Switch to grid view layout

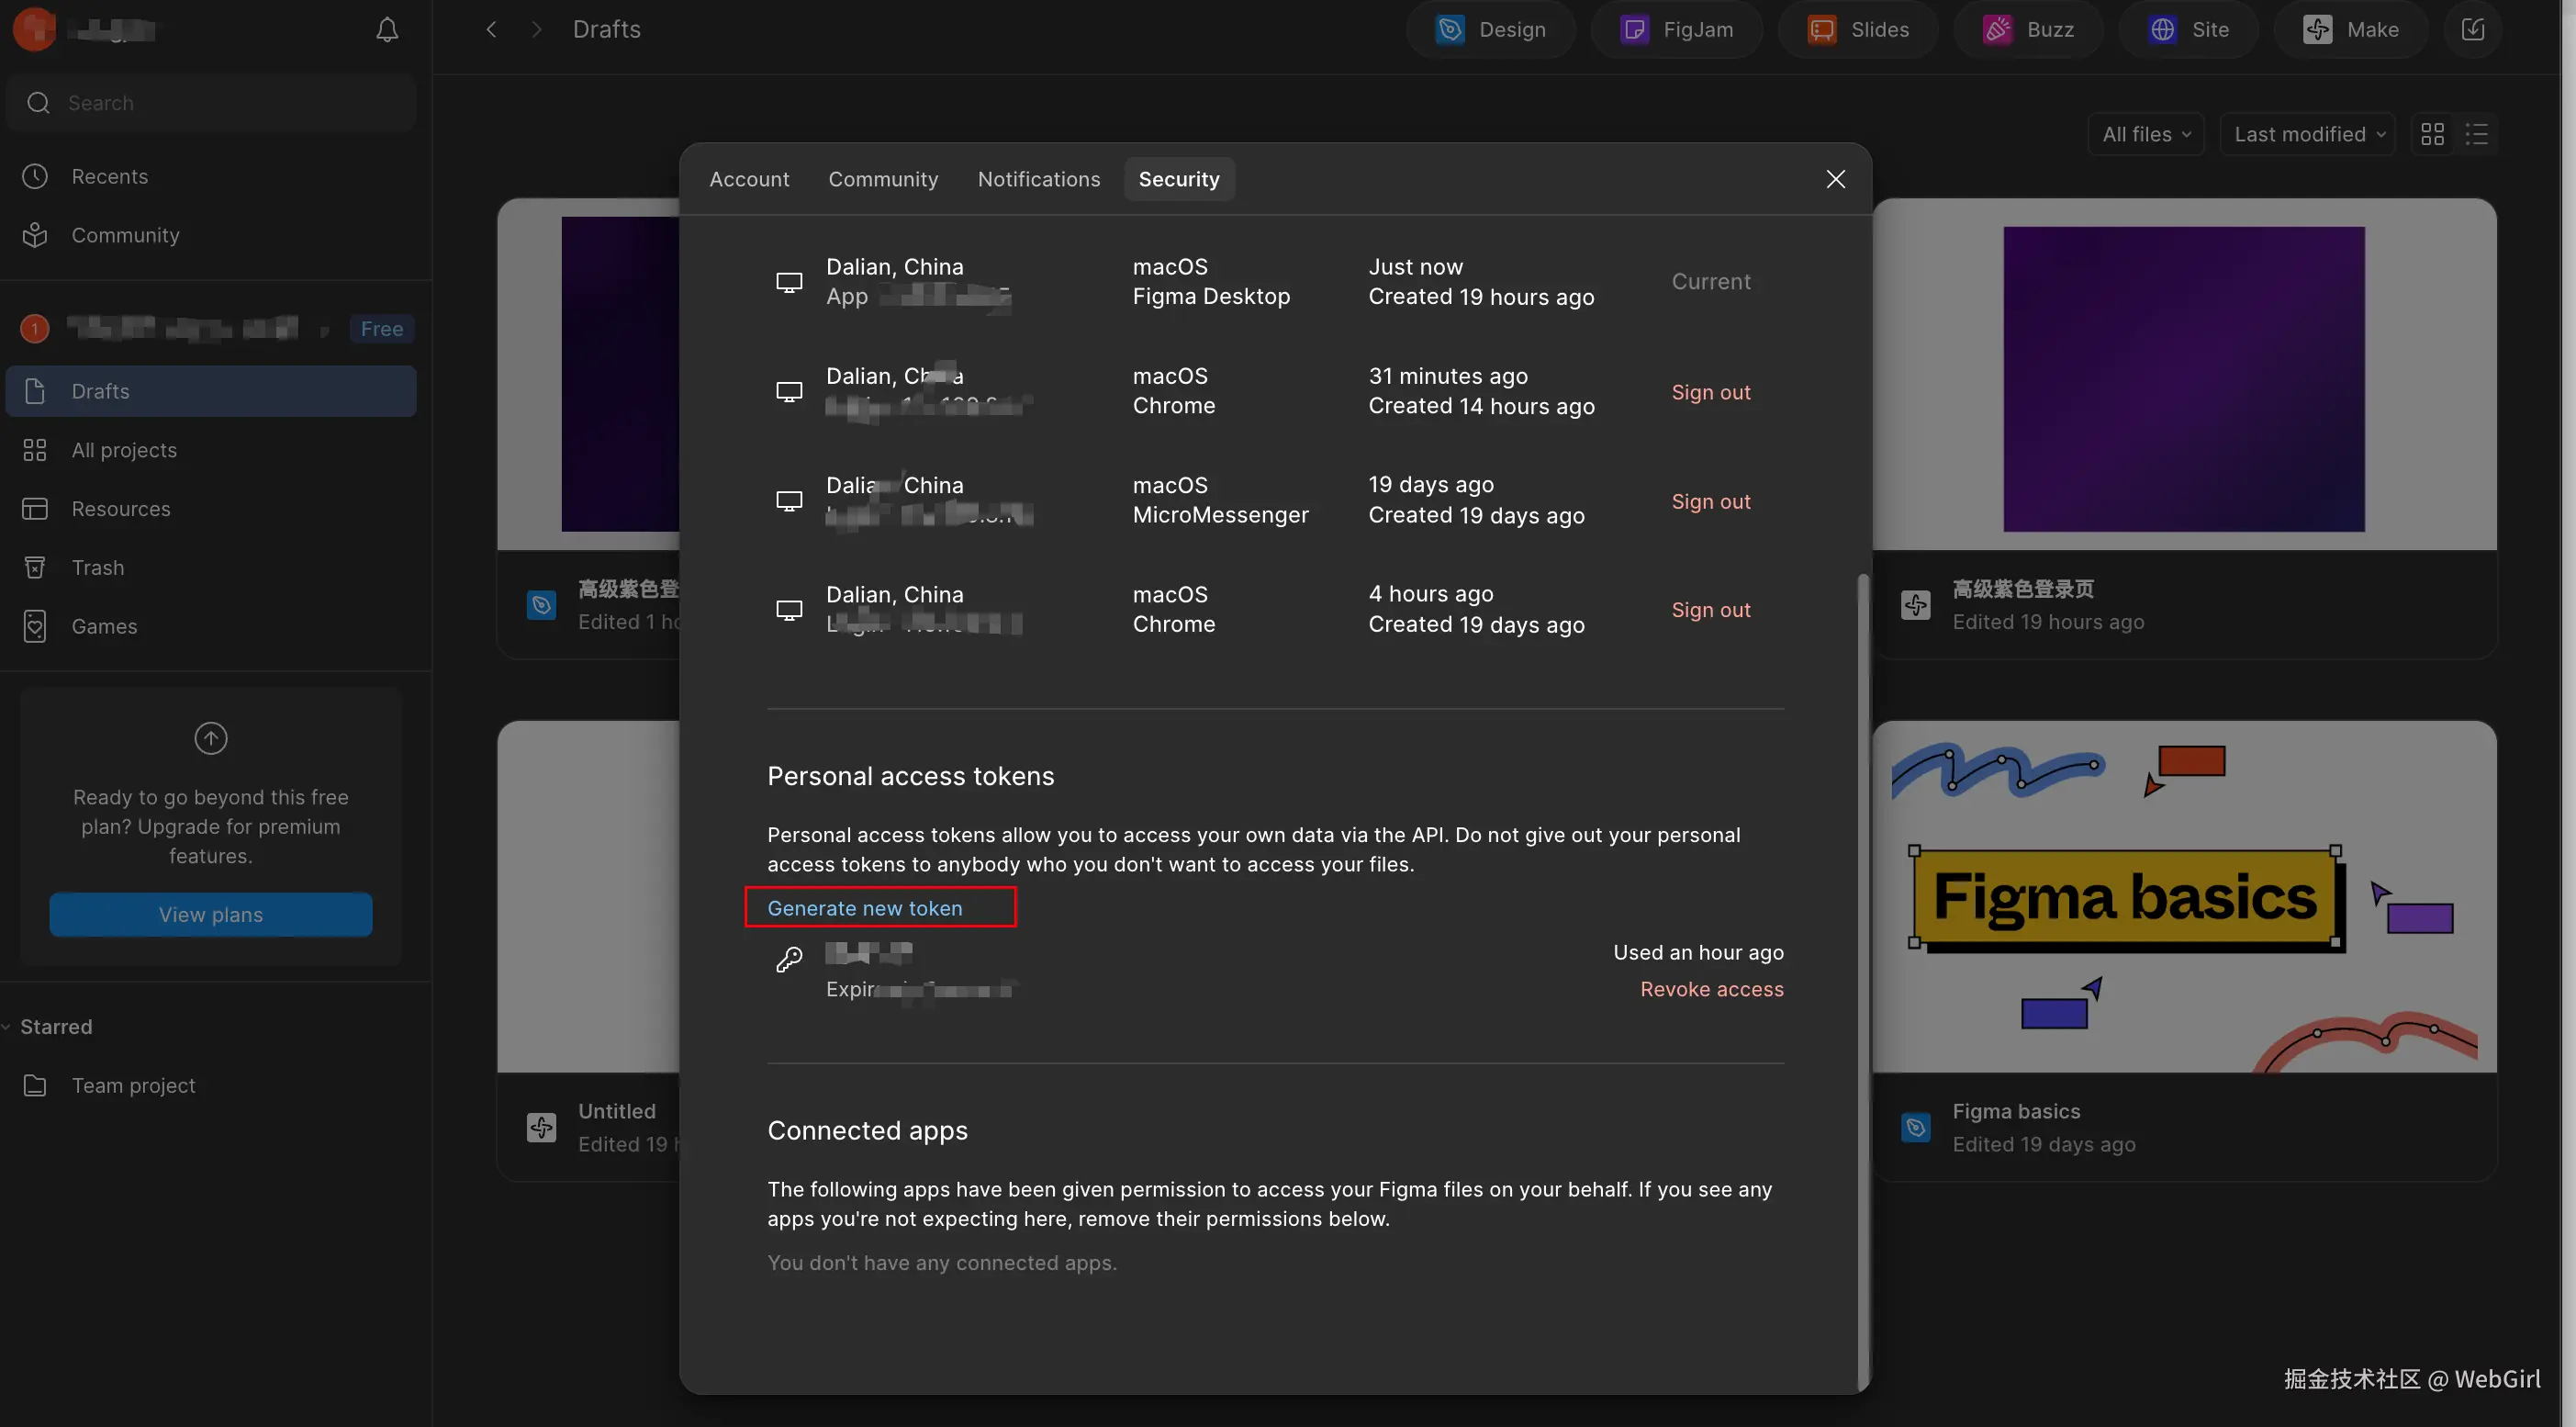click(x=2432, y=134)
